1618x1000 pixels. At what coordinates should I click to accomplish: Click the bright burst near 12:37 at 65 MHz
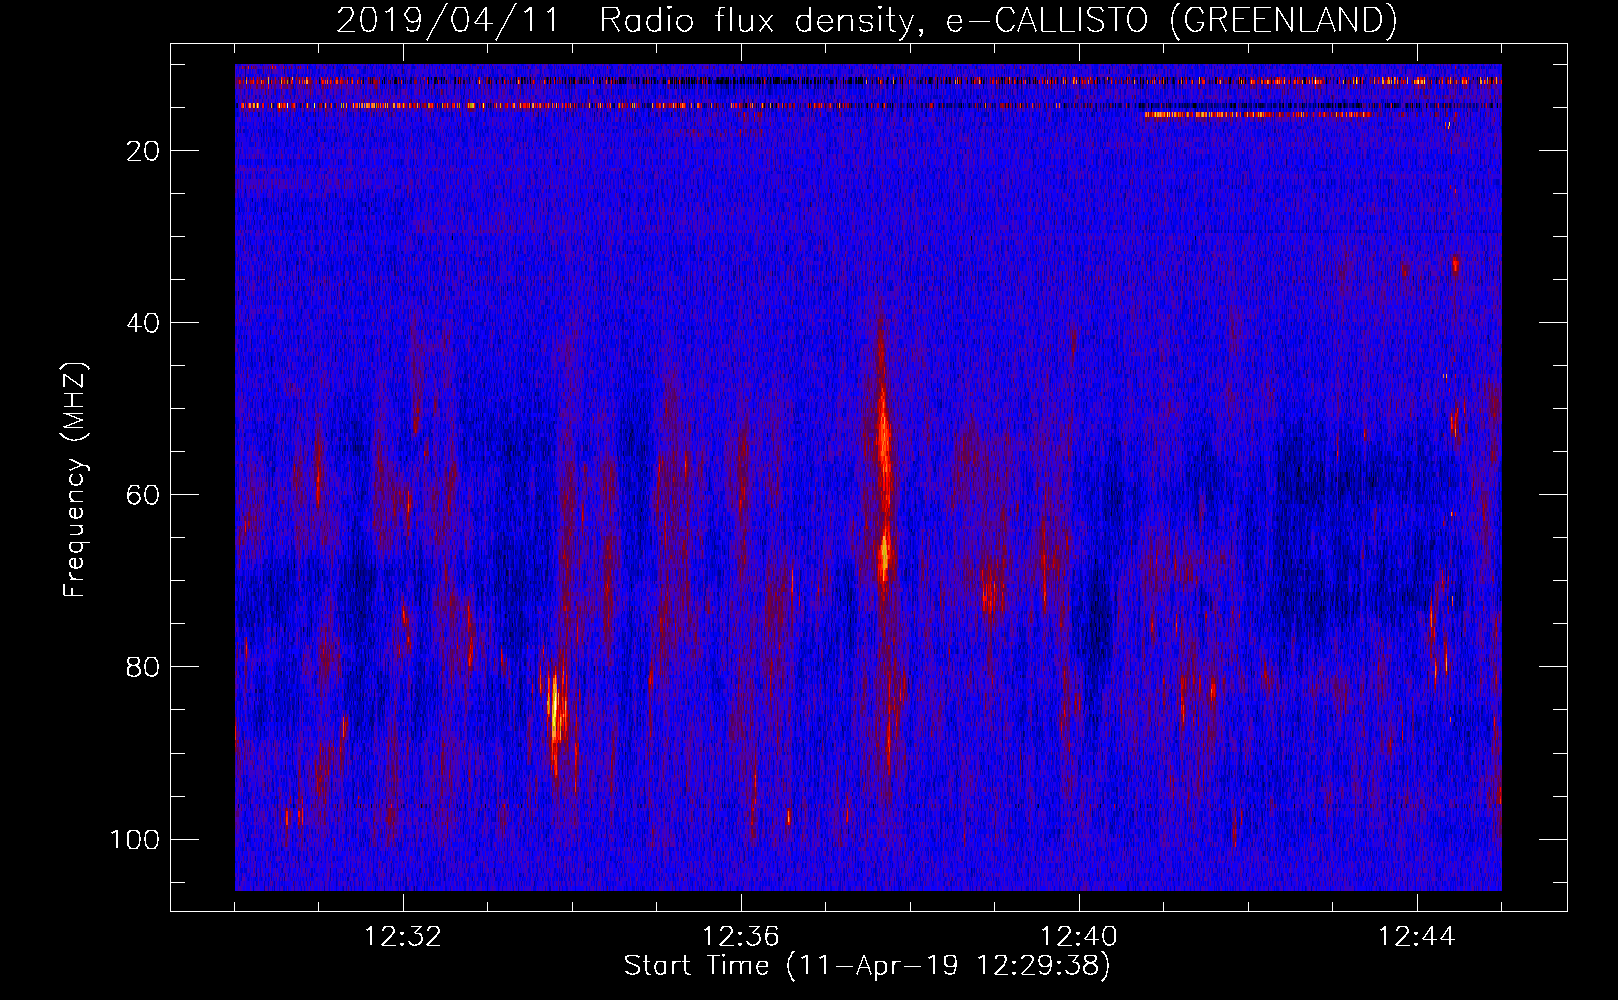(884, 555)
